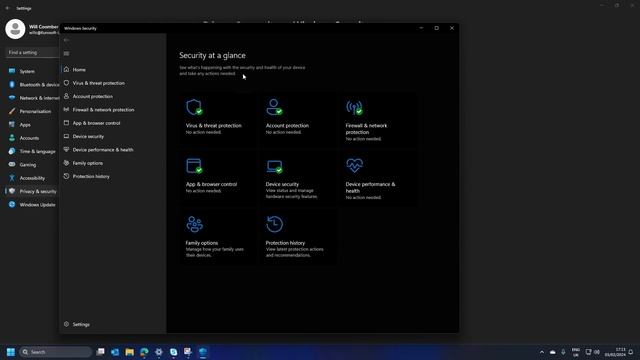The height and width of the screenshot is (360, 640).
Task: Show hidden system tray icons
Action: 542,352
